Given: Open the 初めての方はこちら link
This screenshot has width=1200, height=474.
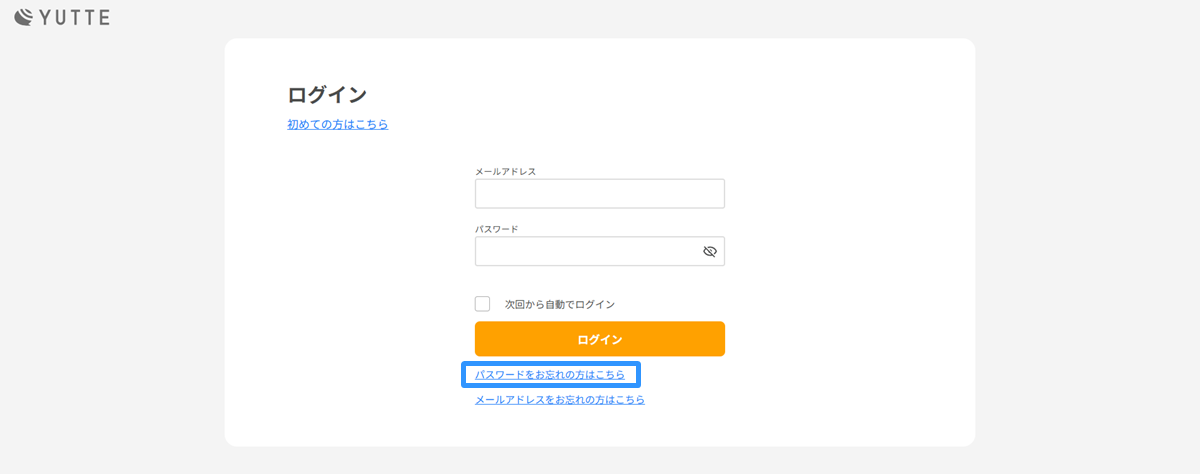Looking at the screenshot, I should [338, 125].
